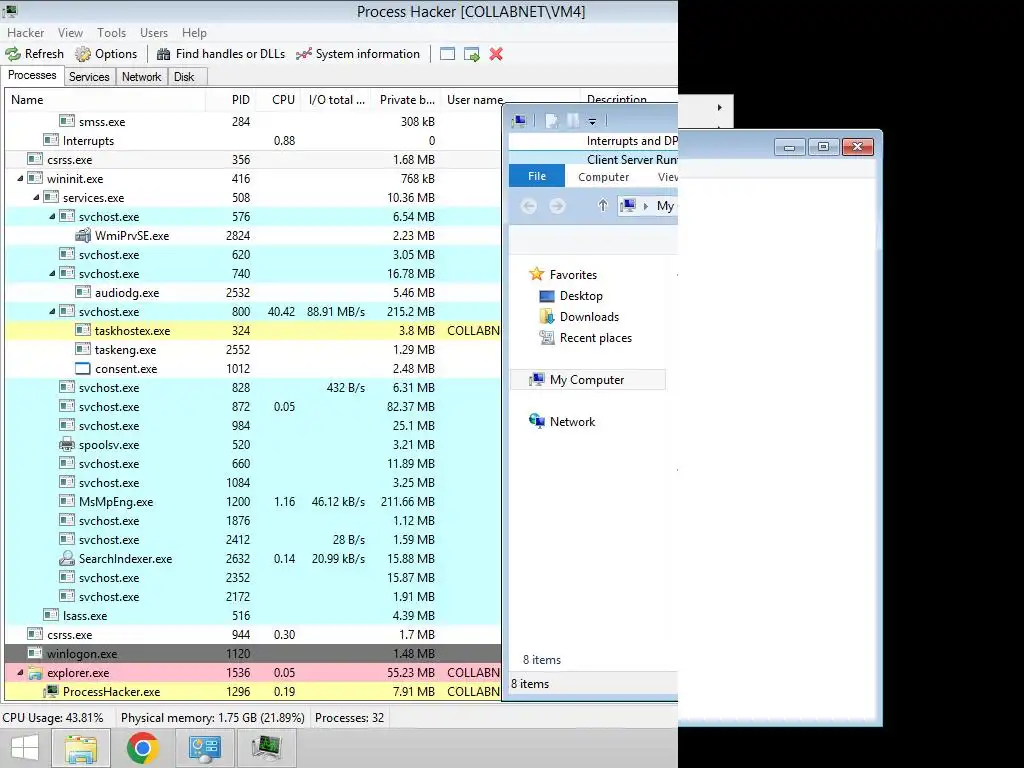Open Control Panel taskbar icon
1024x768 pixels.
205,748
